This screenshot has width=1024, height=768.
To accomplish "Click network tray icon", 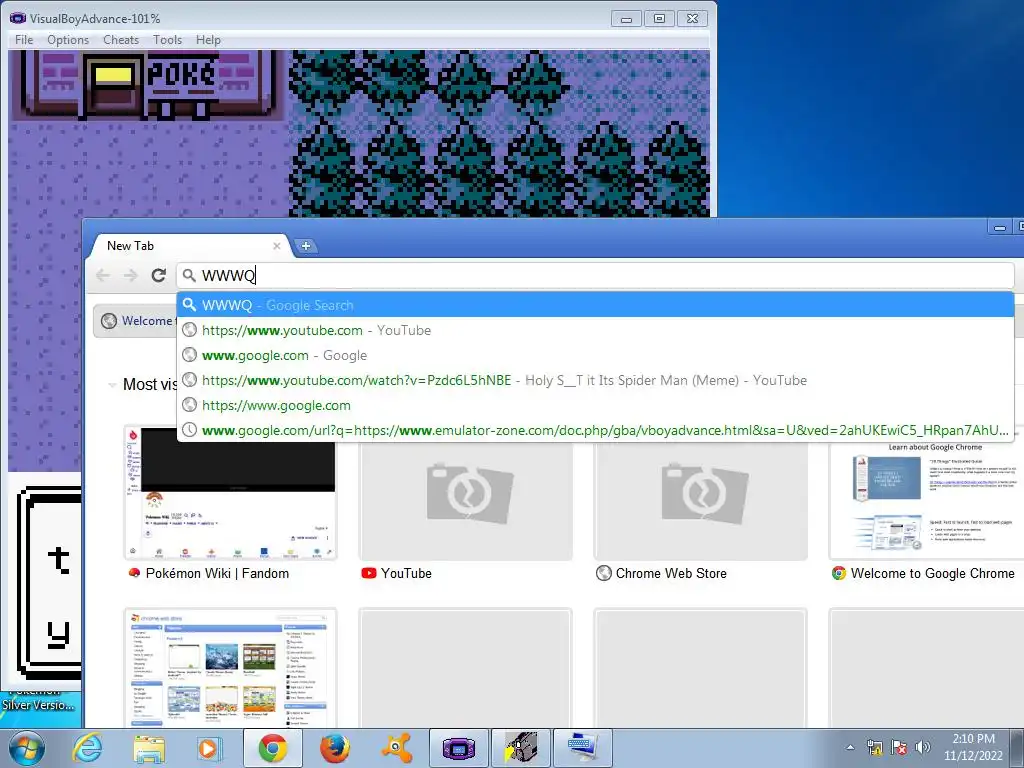I will click(874, 747).
